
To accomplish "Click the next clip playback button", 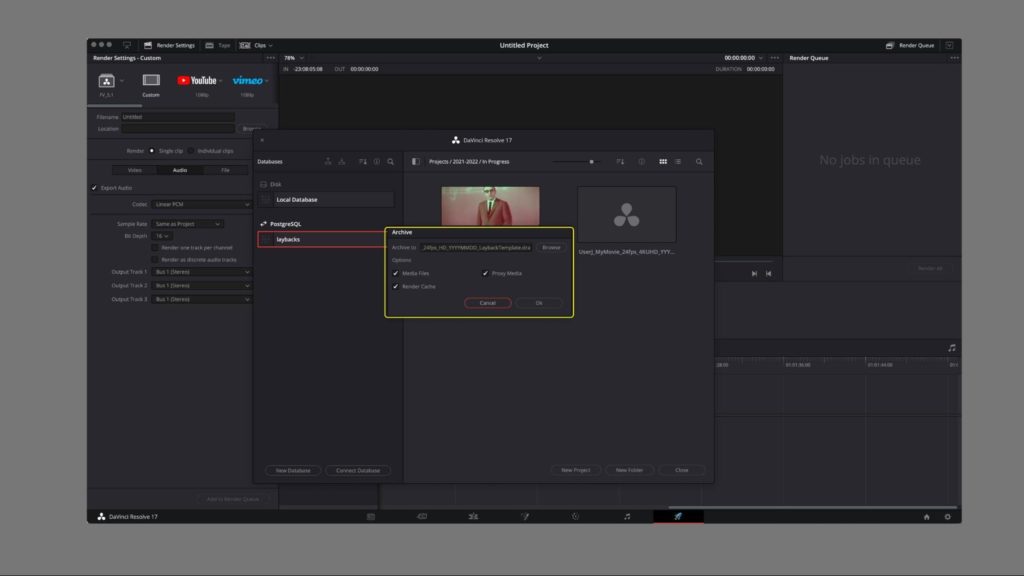I will click(x=754, y=274).
